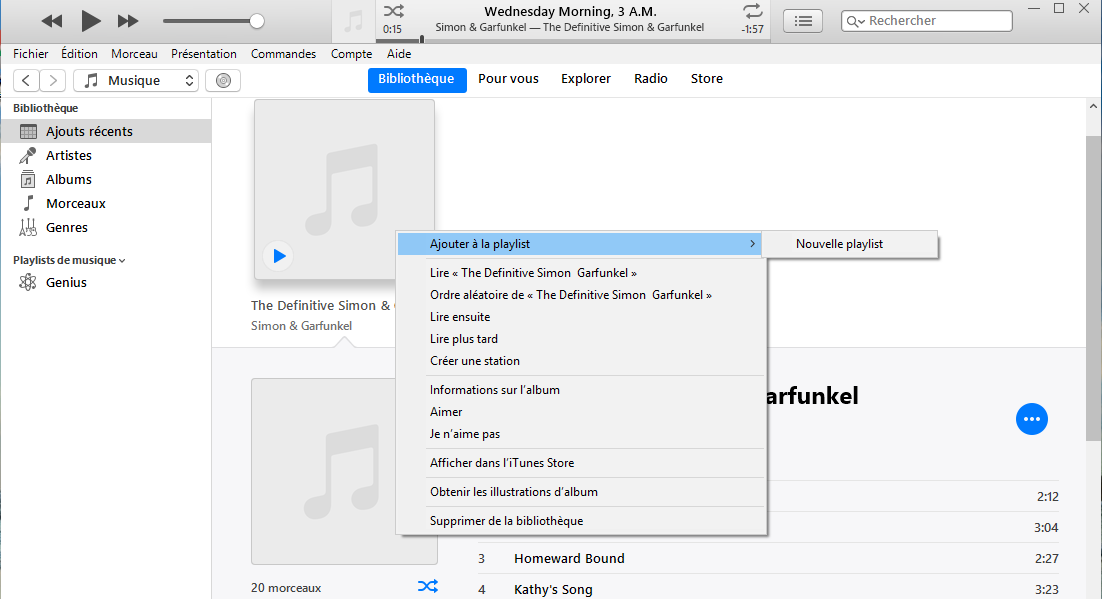Choose Lire plus tard from context menu

pos(581,338)
